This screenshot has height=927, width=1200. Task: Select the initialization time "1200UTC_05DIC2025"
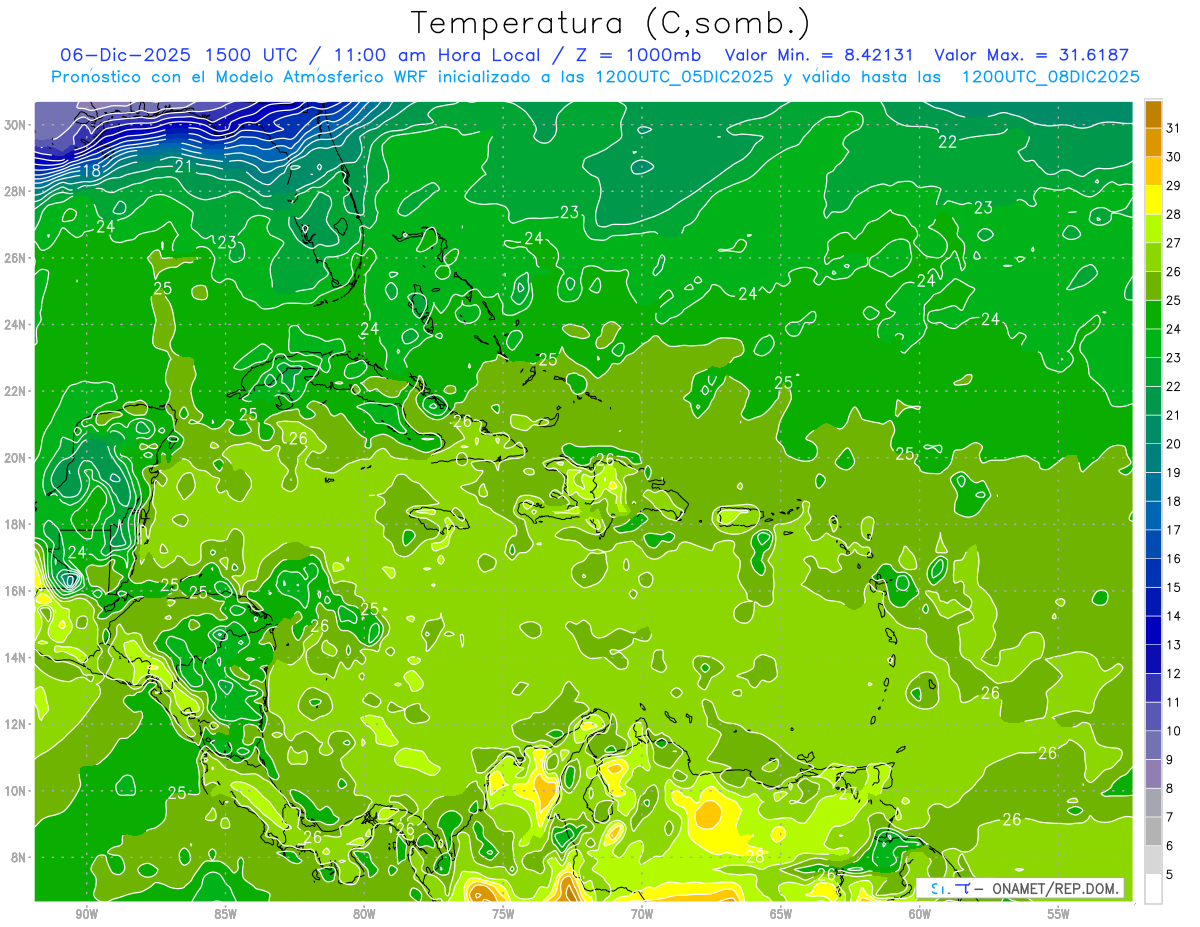click(x=686, y=77)
